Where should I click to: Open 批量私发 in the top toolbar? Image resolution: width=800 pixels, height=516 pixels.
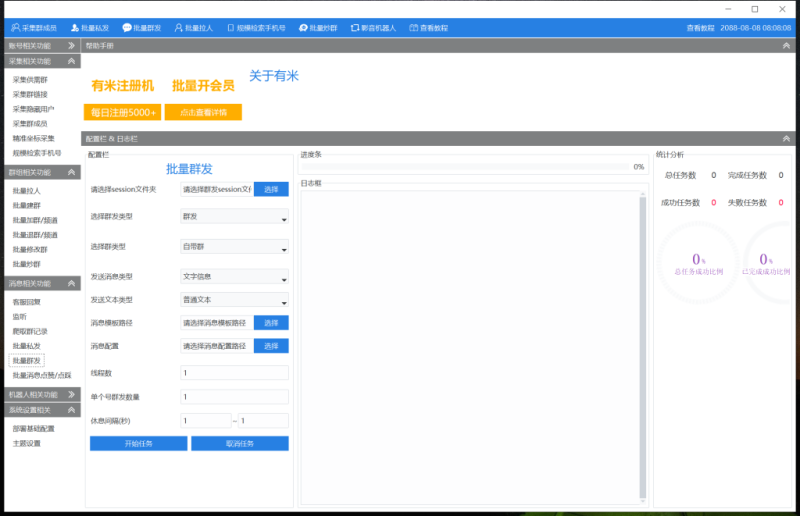[x=90, y=28]
